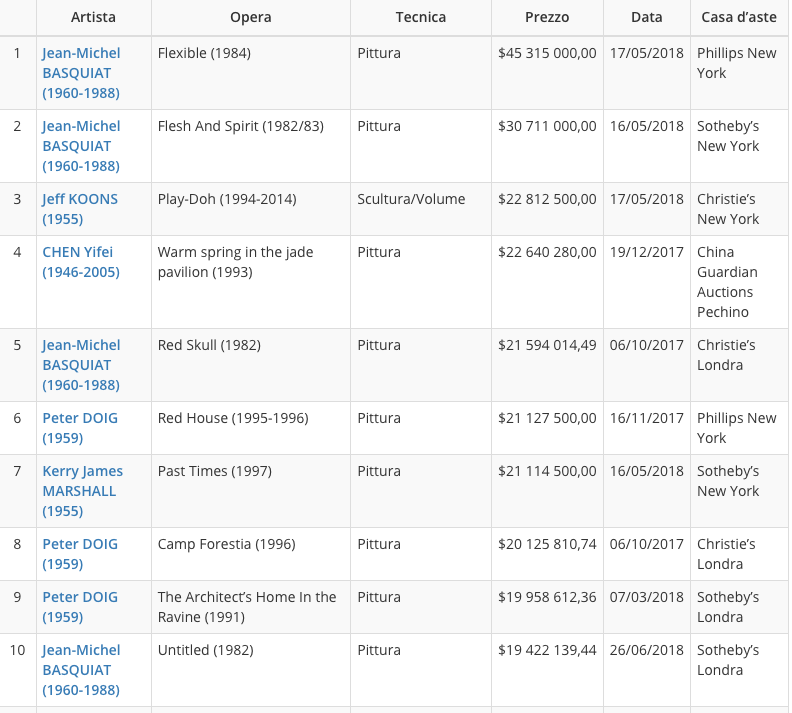This screenshot has height=713, width=792.
Task: Click the Scultura/Volume technique cell
Action: coord(411,199)
